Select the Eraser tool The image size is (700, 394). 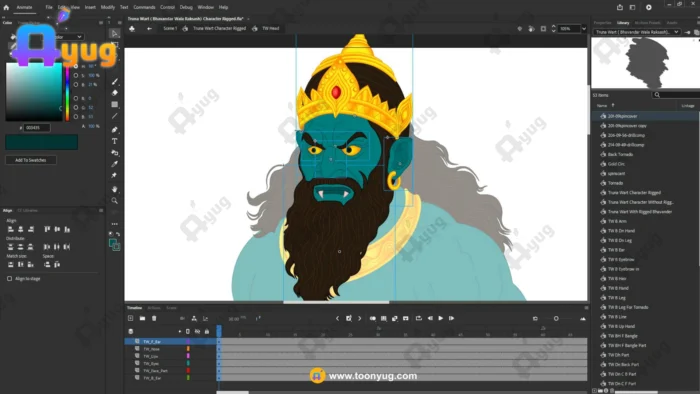115,93
